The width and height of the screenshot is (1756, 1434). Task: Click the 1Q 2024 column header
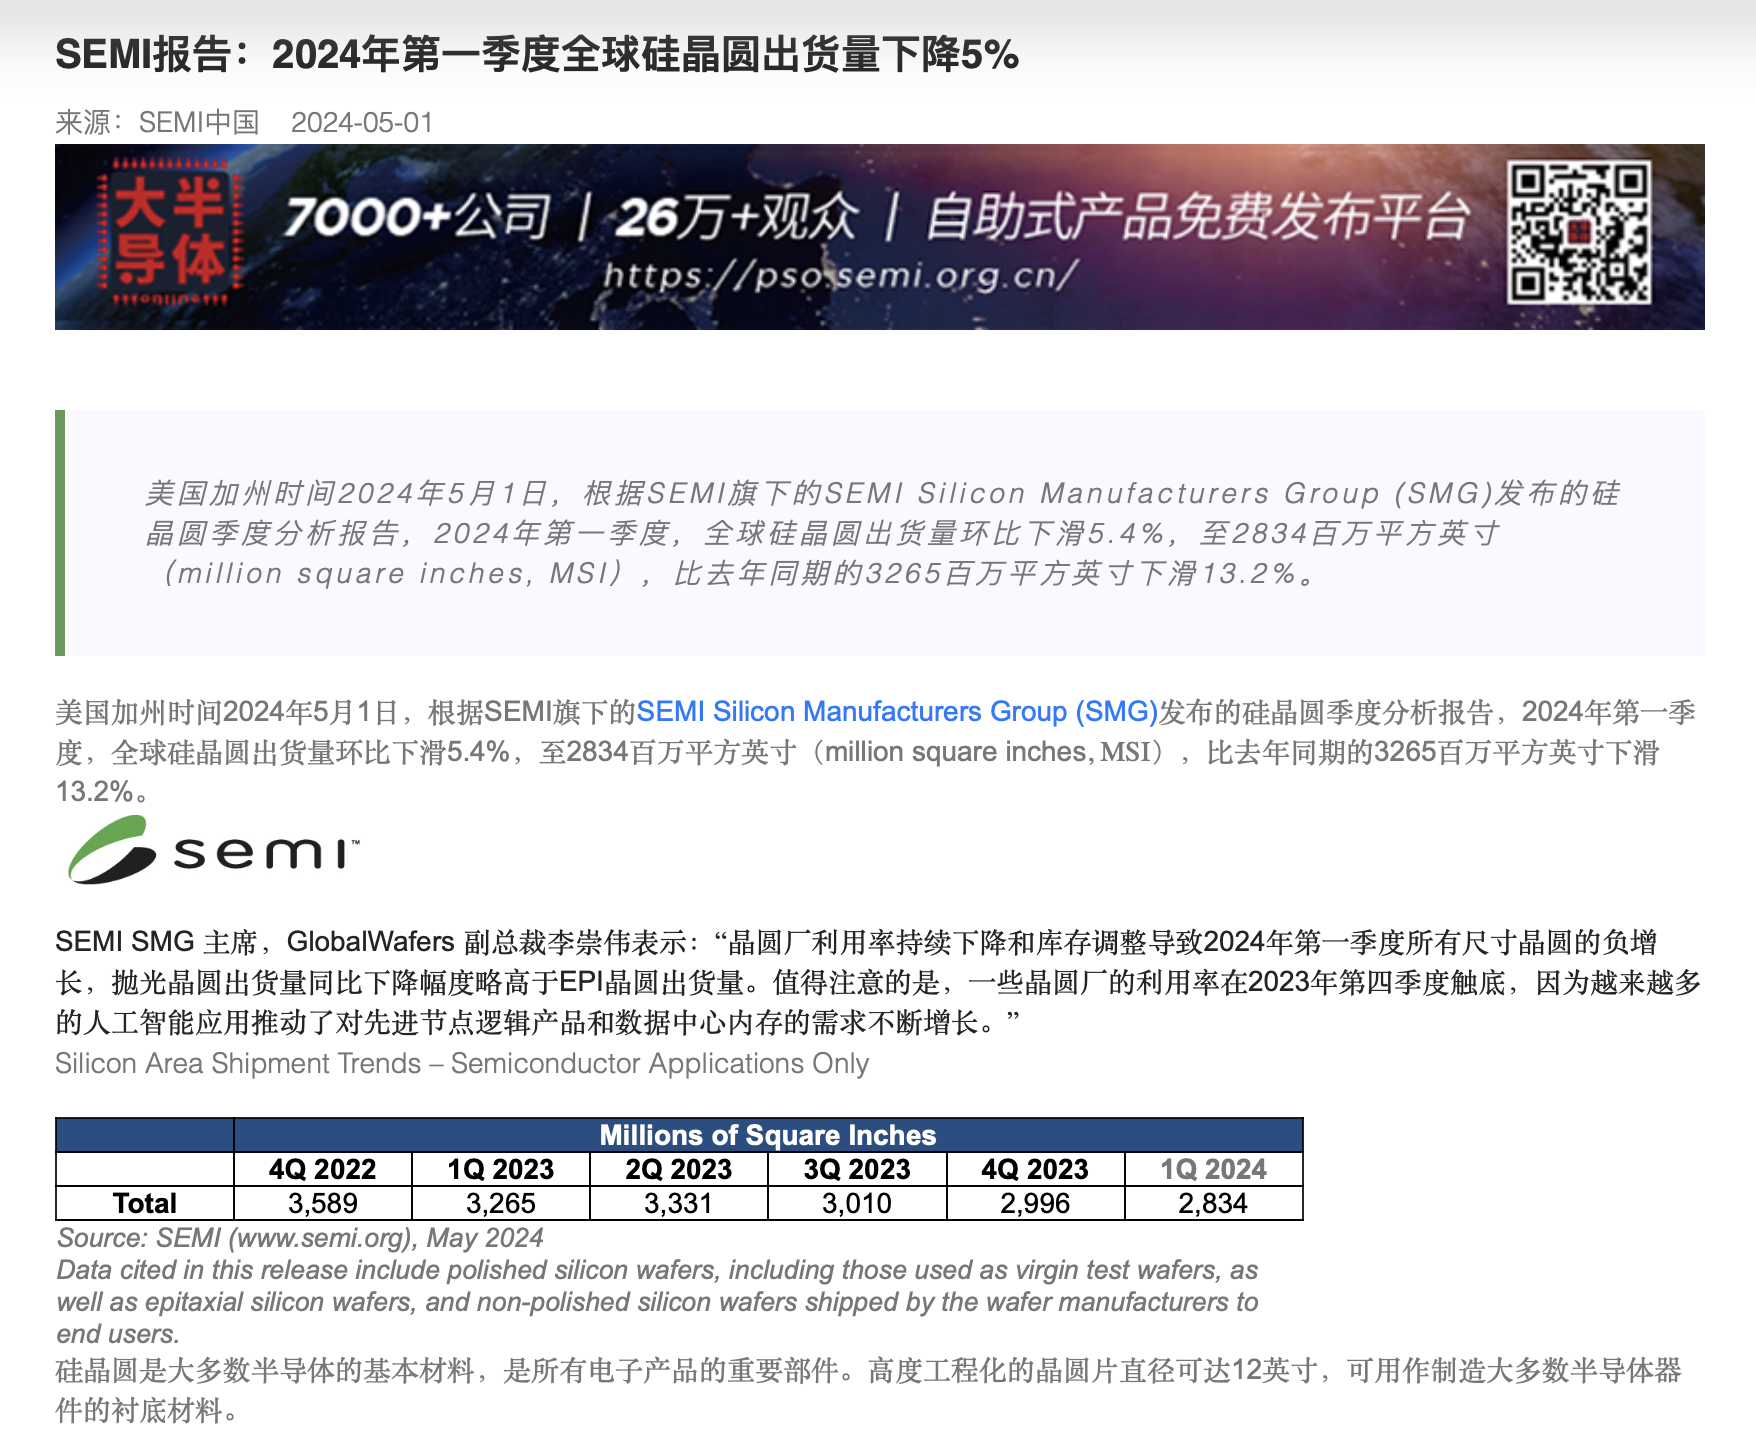pos(1213,1169)
